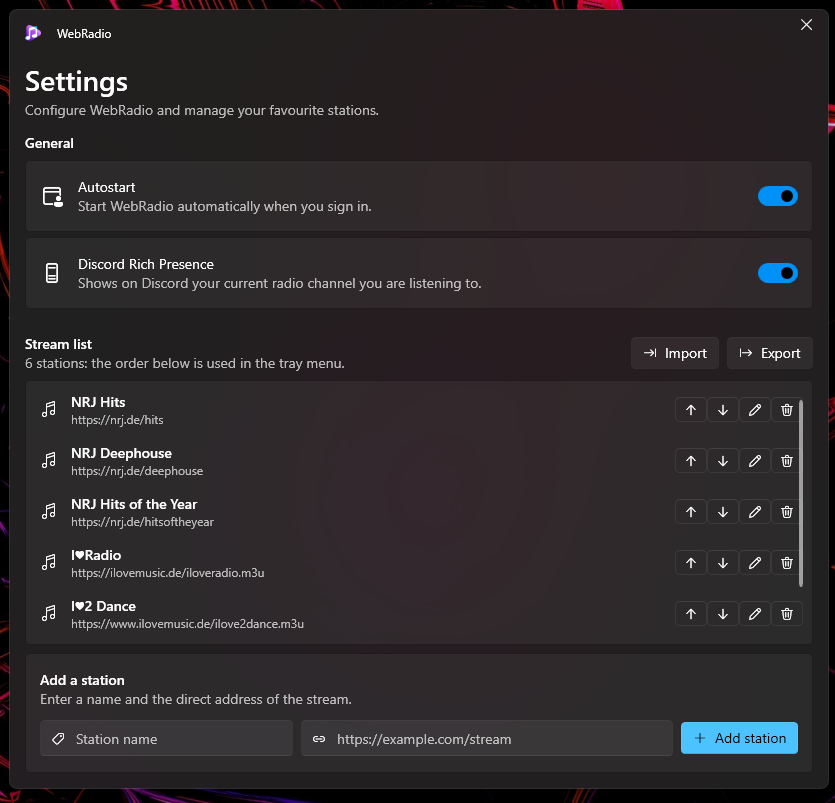The height and width of the screenshot is (803, 835).
Task: Click the Add station button
Action: [739, 738]
